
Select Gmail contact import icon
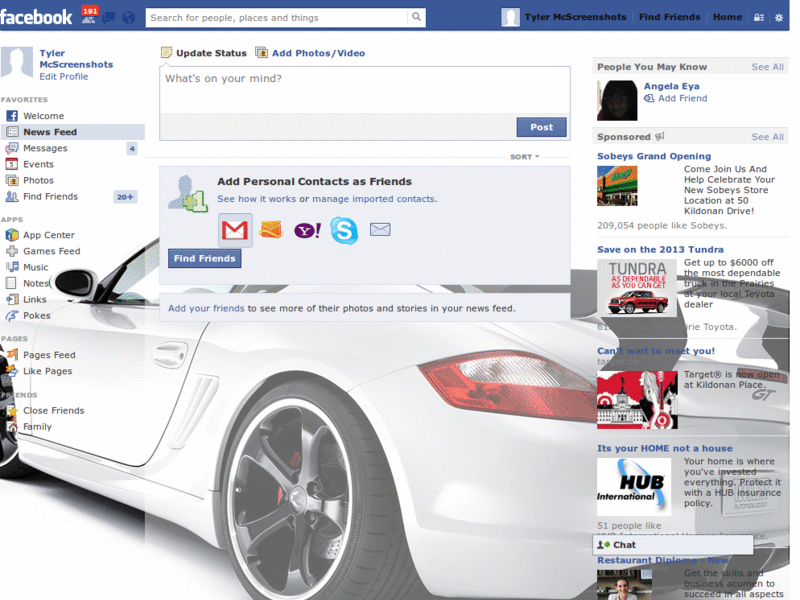click(235, 230)
